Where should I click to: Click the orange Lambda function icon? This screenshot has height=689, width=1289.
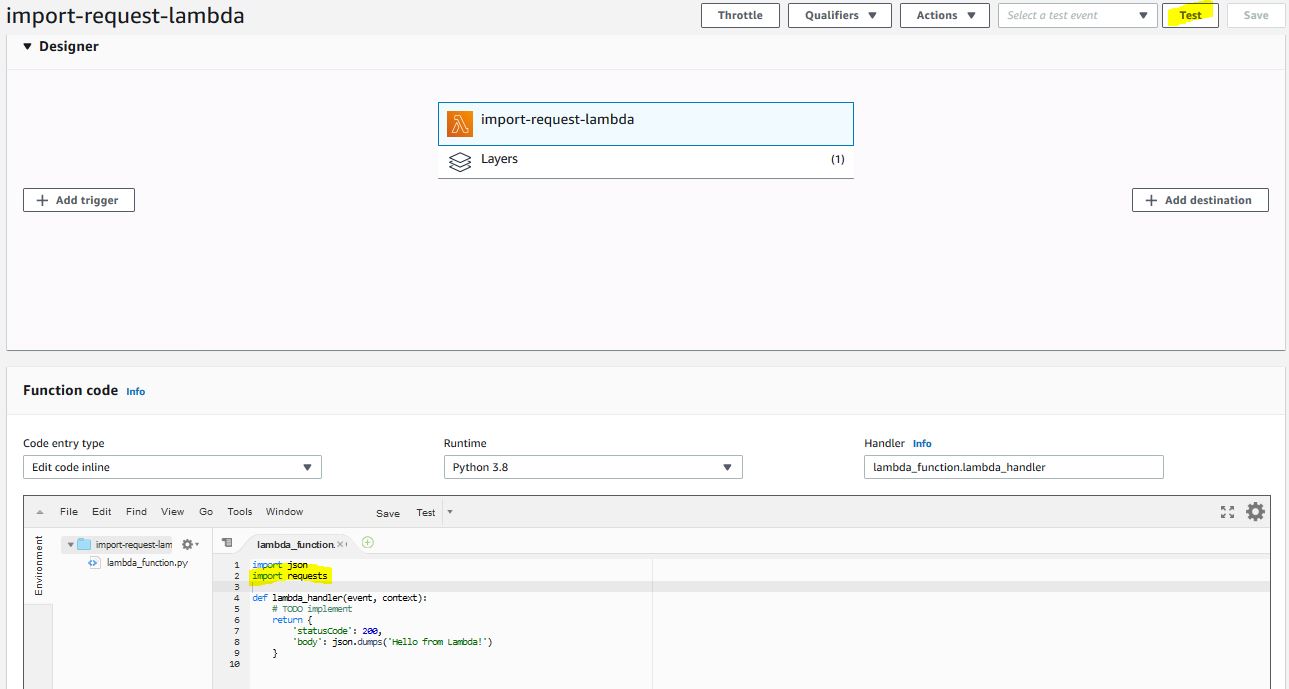[460, 124]
